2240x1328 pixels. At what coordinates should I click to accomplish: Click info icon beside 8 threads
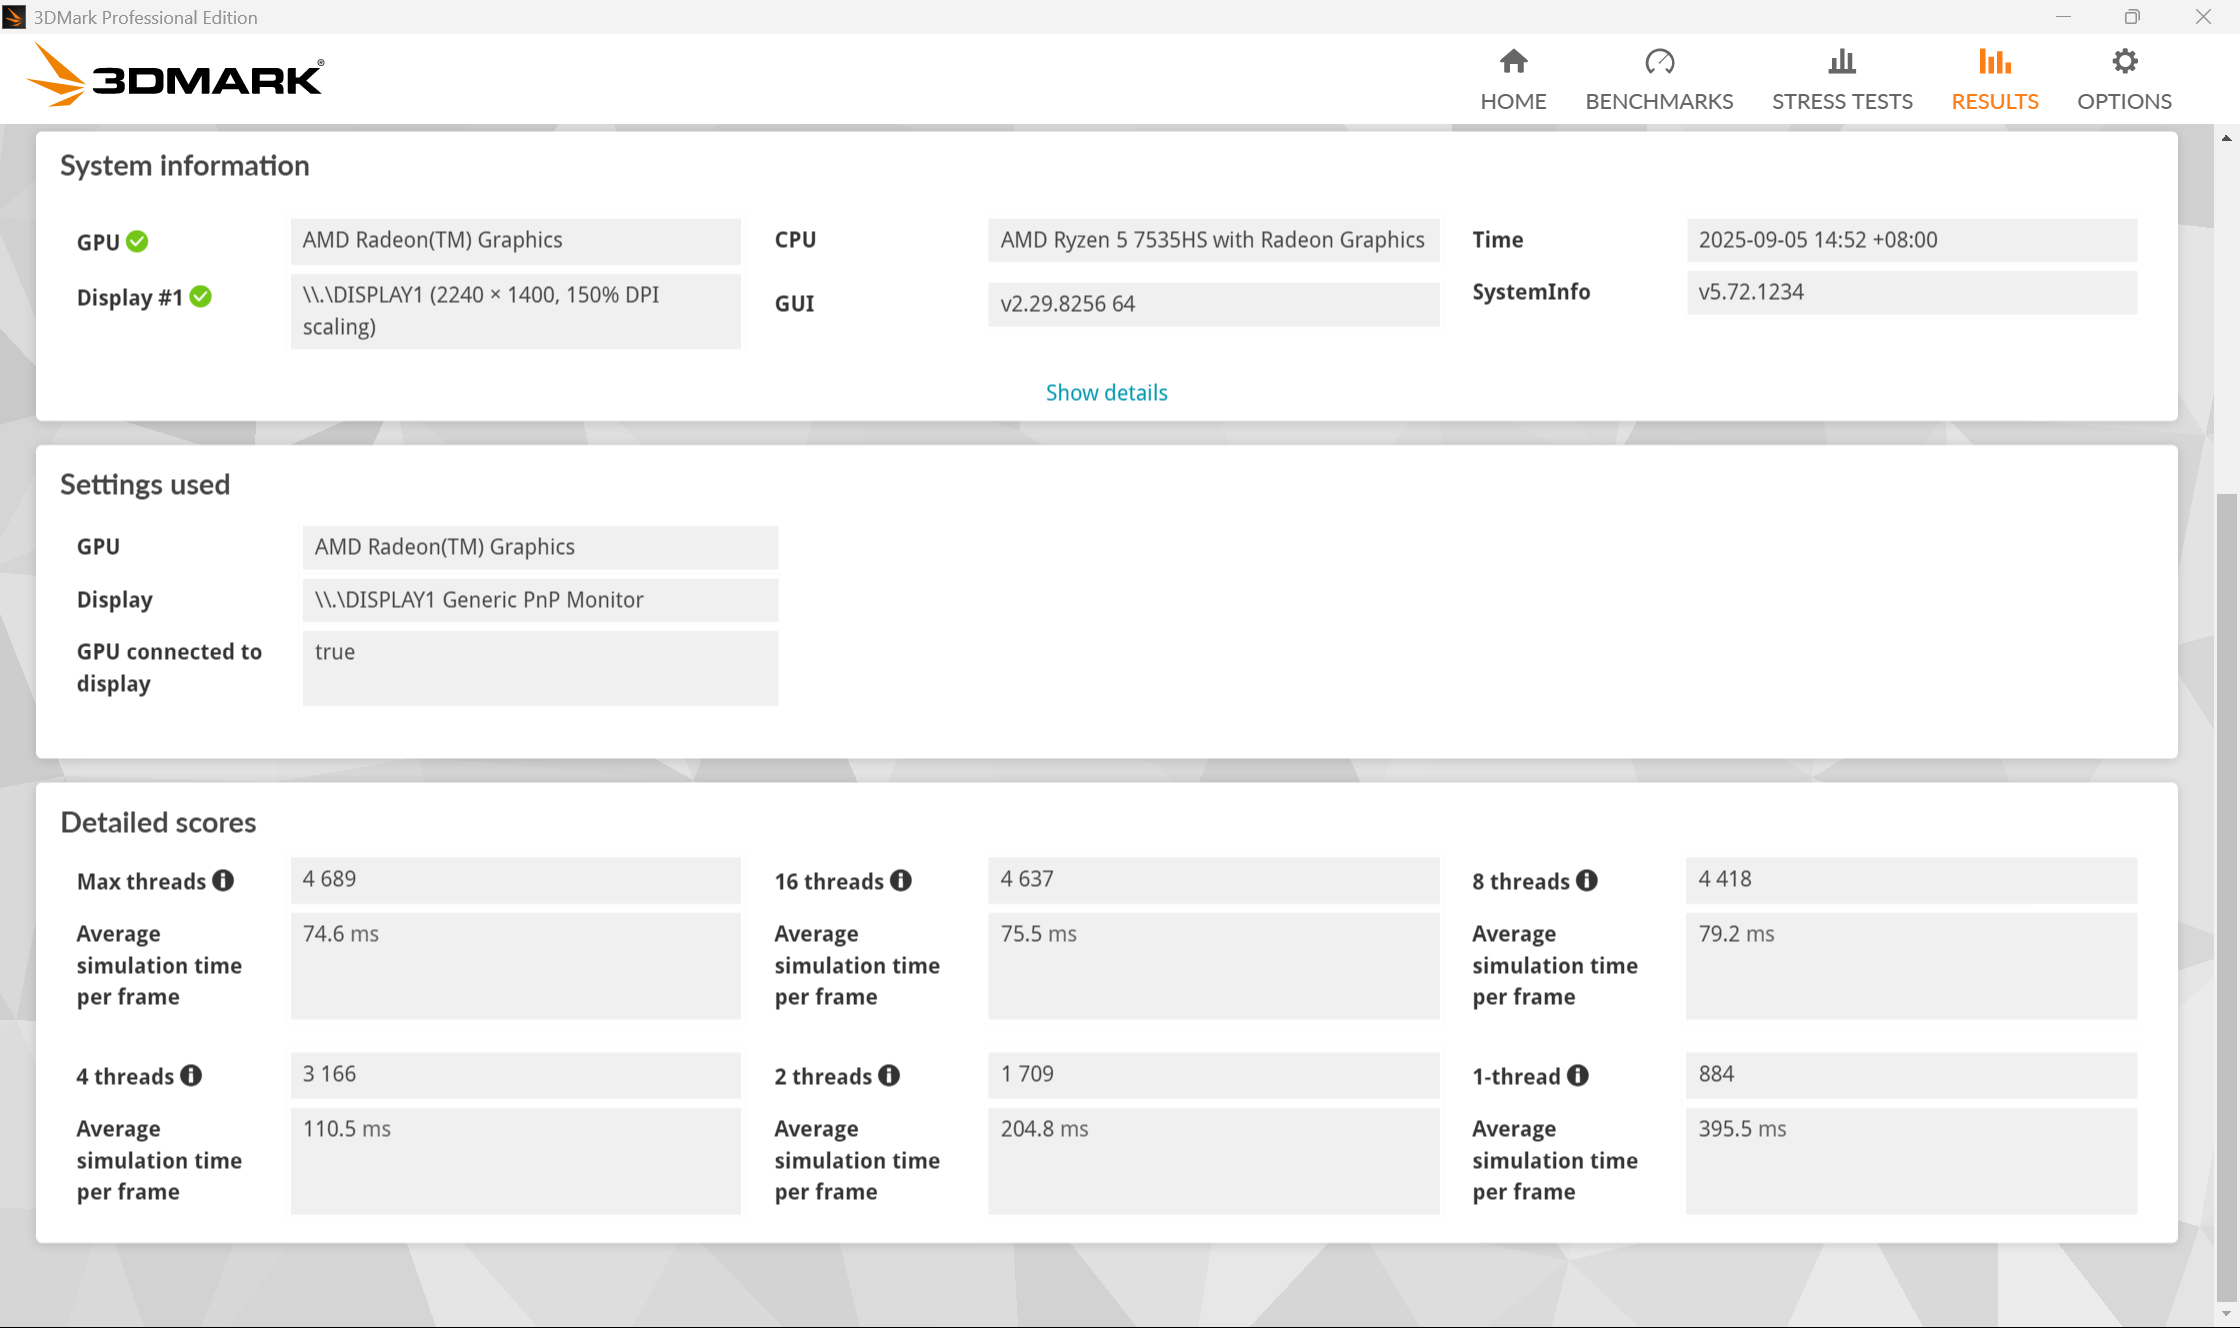click(1587, 880)
